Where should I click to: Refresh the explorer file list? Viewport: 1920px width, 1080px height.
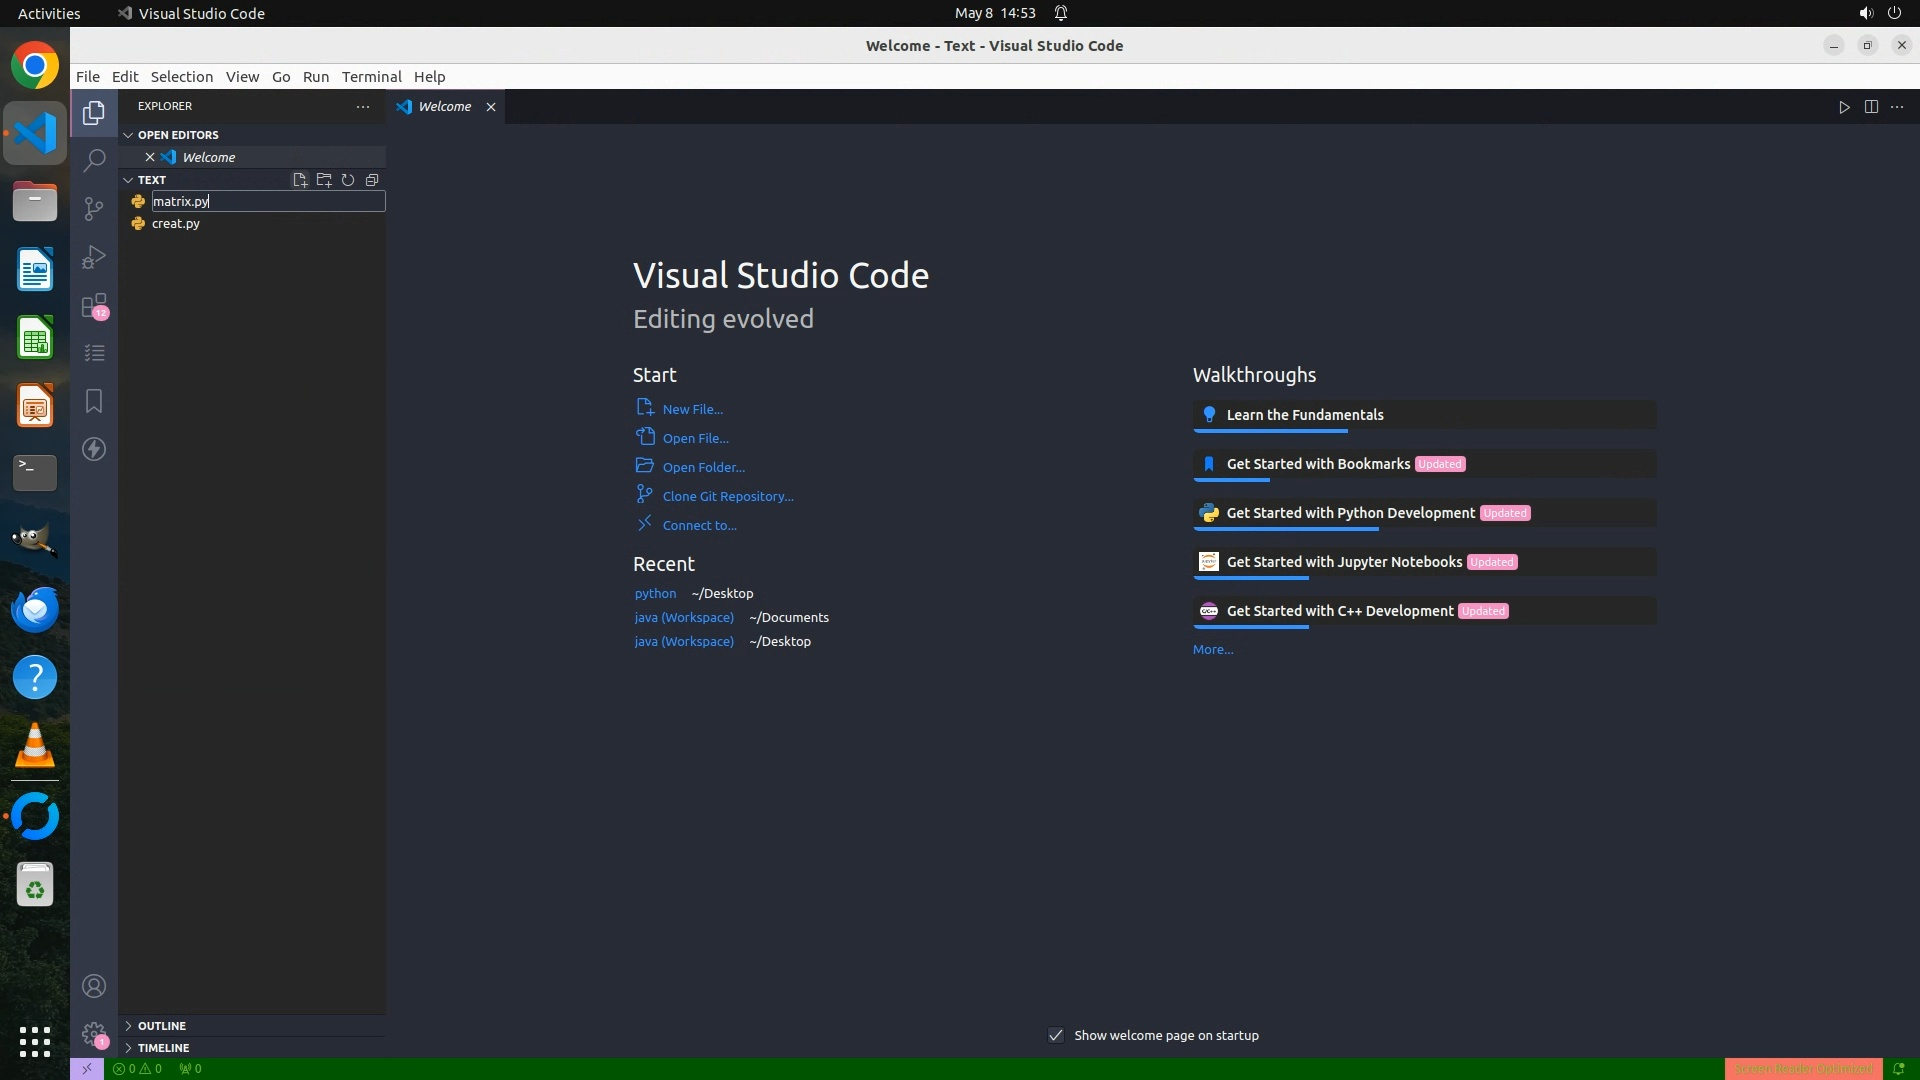click(348, 180)
